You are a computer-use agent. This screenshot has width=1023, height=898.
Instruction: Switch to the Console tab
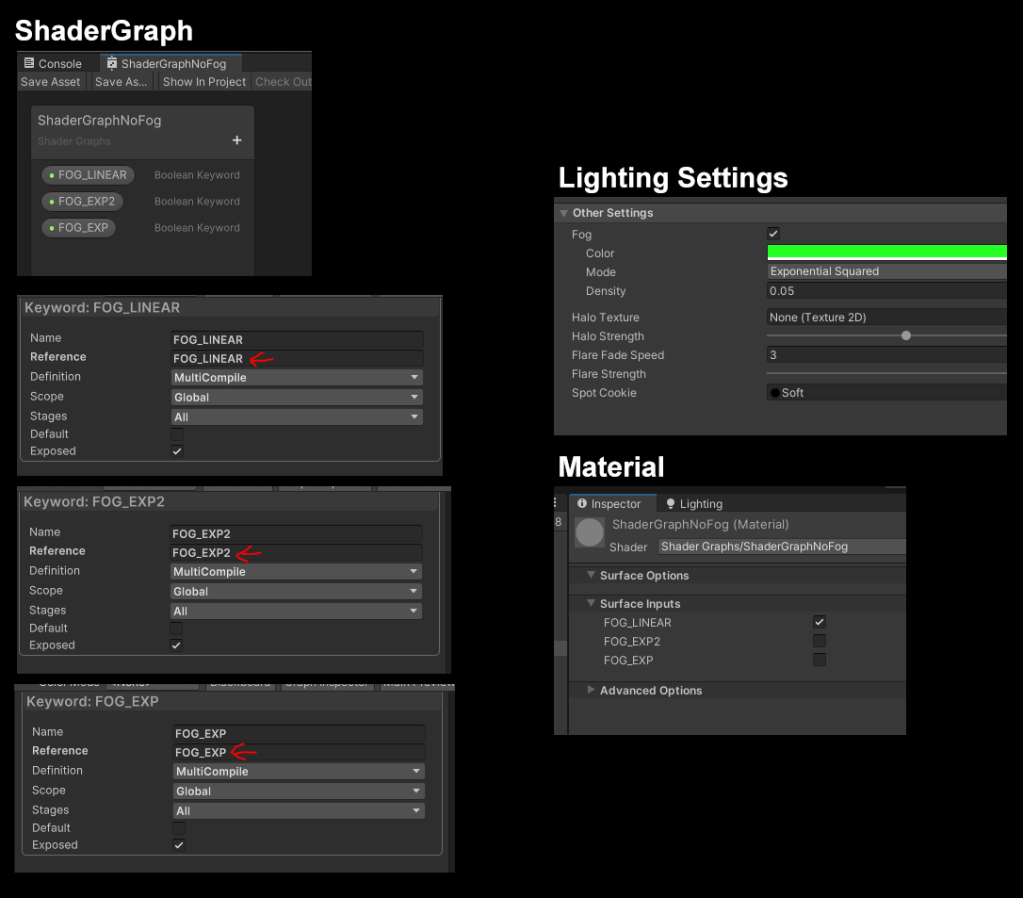[53, 64]
